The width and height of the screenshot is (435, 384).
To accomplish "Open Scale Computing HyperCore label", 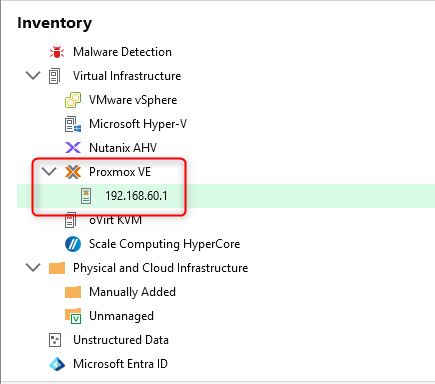I will tap(164, 244).
